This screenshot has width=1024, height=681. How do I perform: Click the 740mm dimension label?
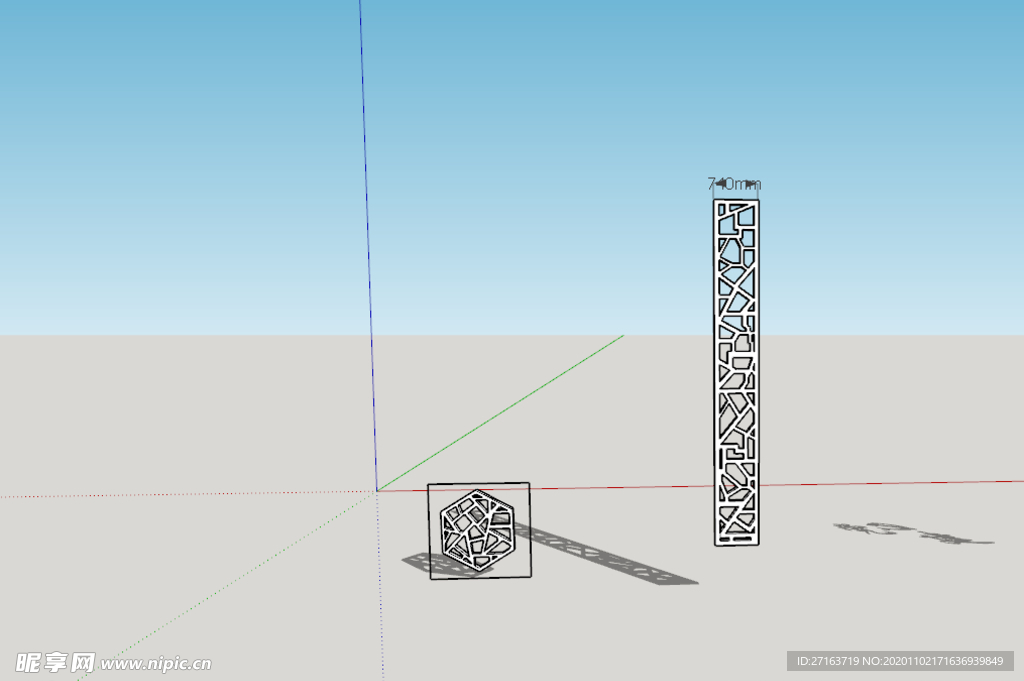(734, 184)
